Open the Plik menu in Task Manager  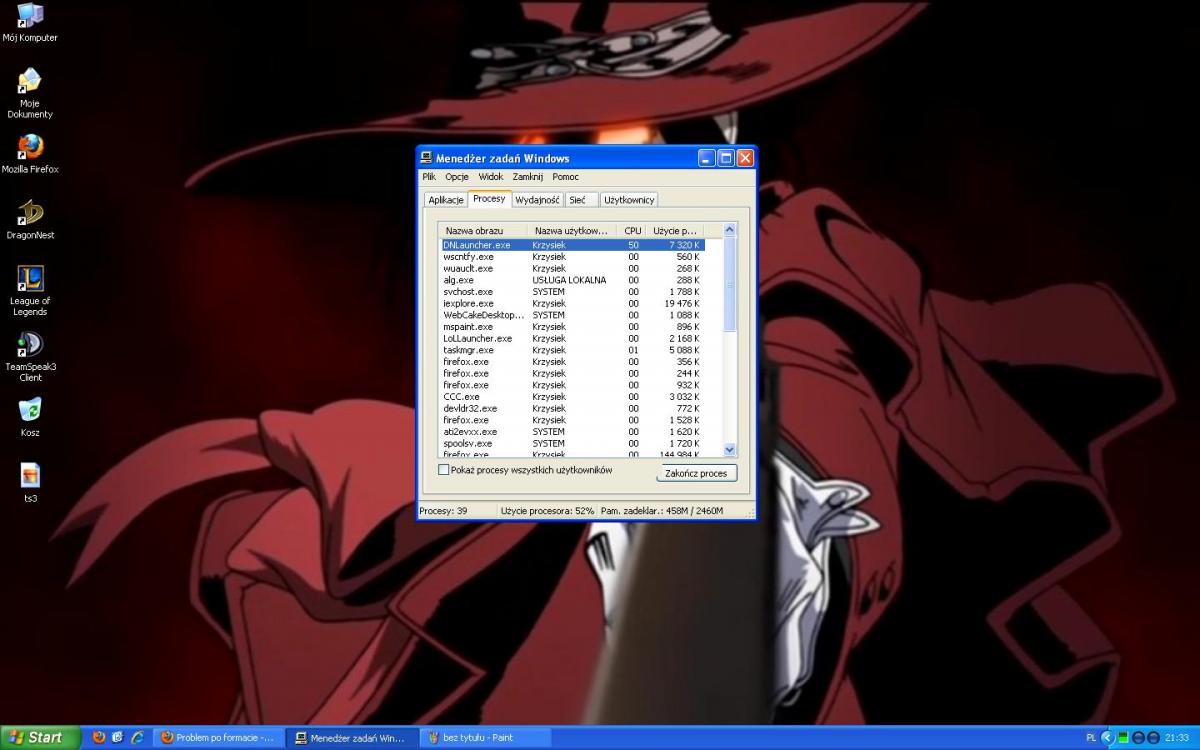point(429,177)
